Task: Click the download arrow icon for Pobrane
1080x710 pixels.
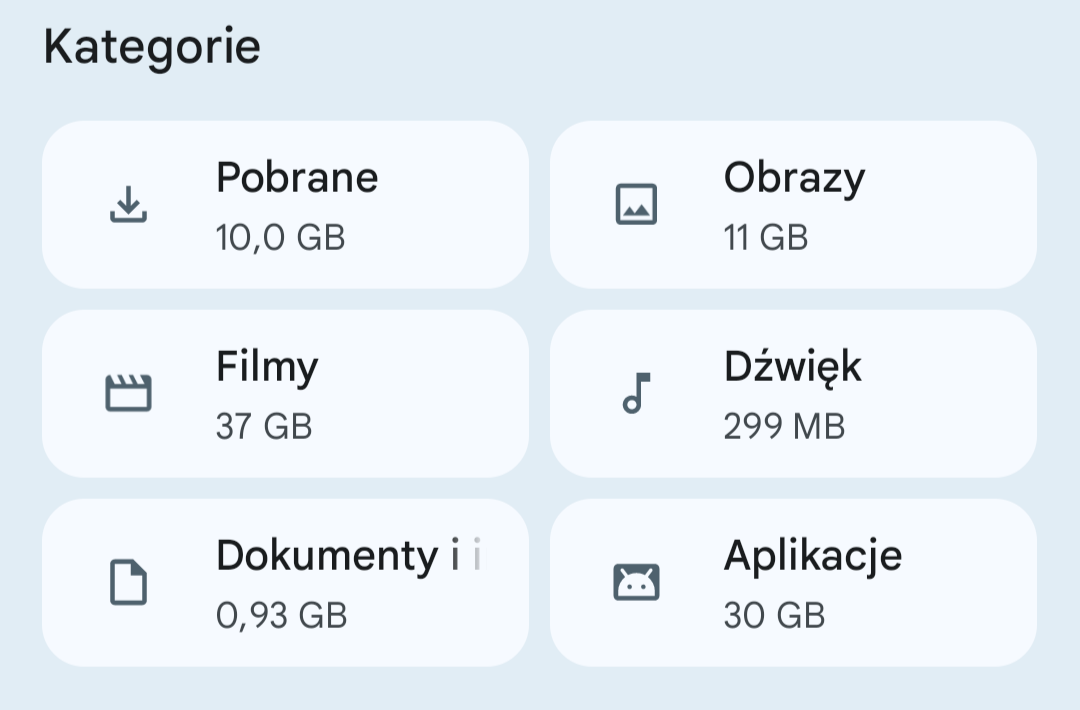Action: 128,205
